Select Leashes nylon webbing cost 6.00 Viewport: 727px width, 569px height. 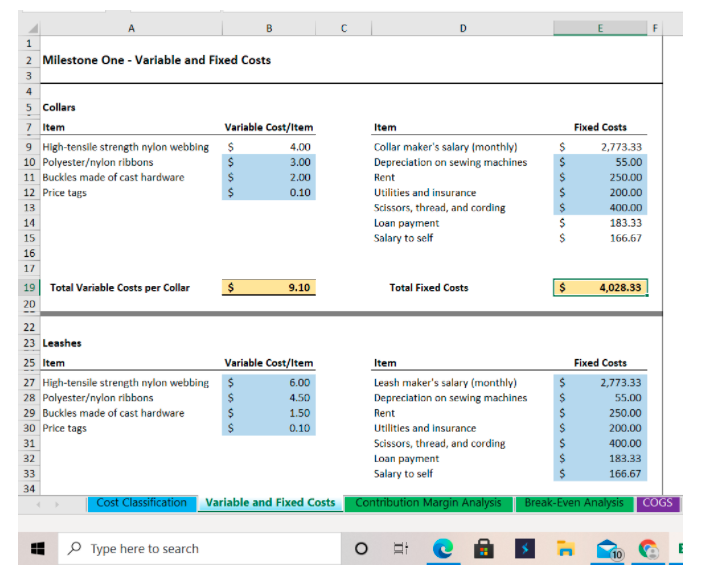[269, 383]
